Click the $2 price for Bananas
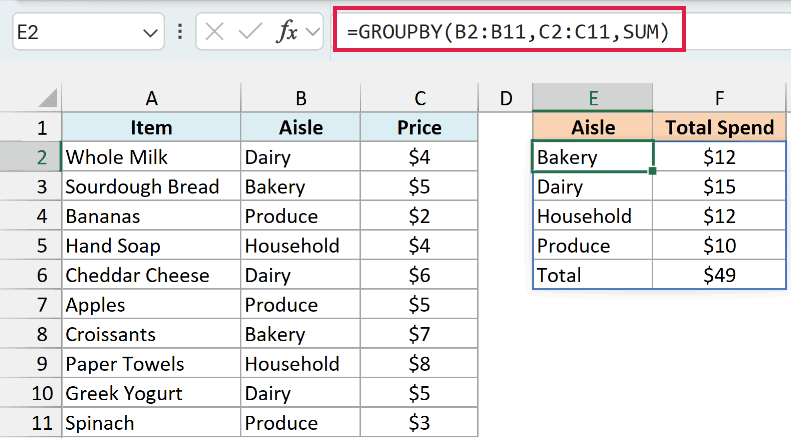Viewport: 791px width, 438px height. coord(419,216)
